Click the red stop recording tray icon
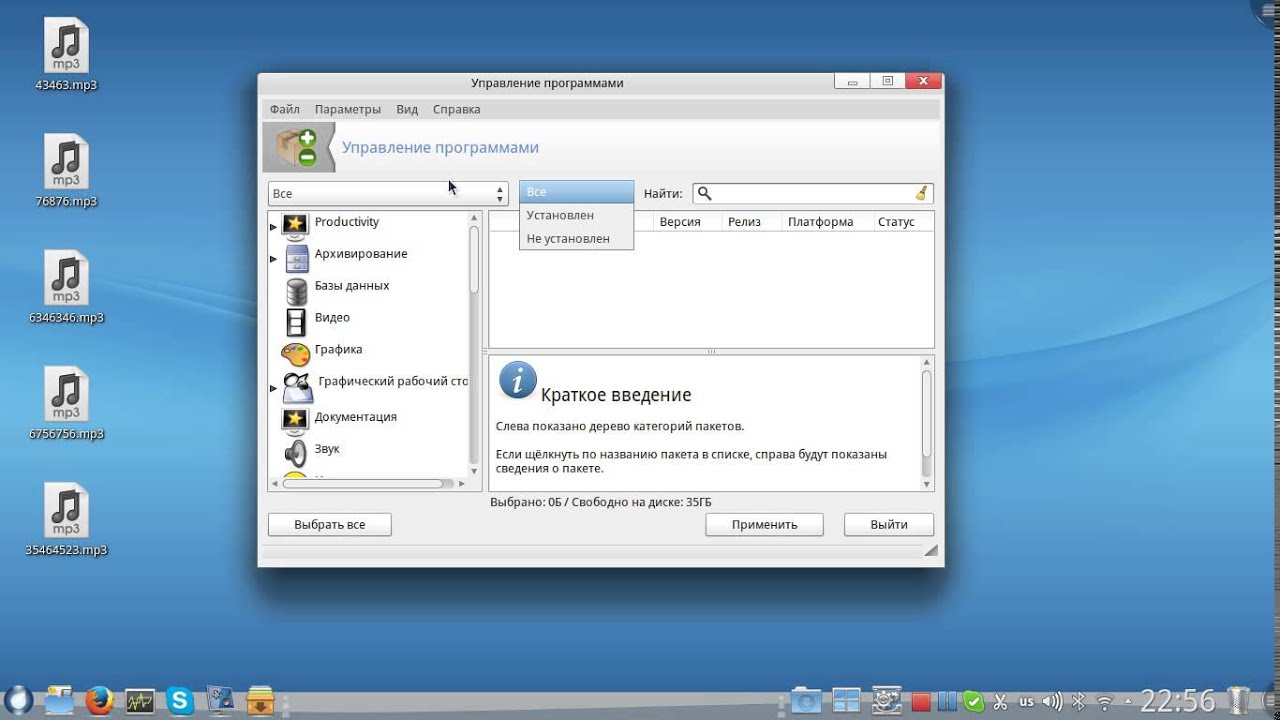The width and height of the screenshot is (1280, 720). point(922,702)
